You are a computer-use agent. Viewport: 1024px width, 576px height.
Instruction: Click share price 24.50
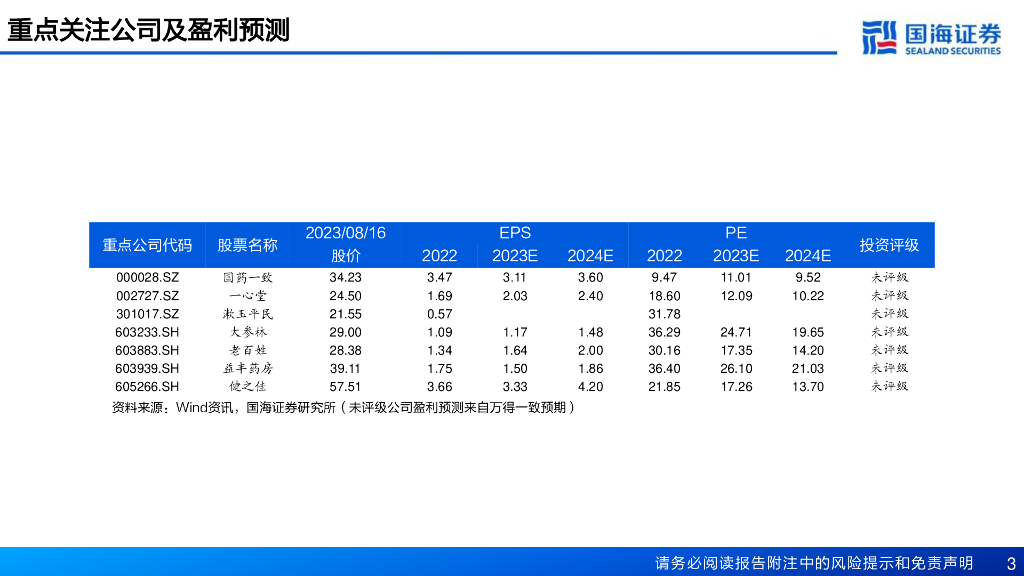pos(345,296)
